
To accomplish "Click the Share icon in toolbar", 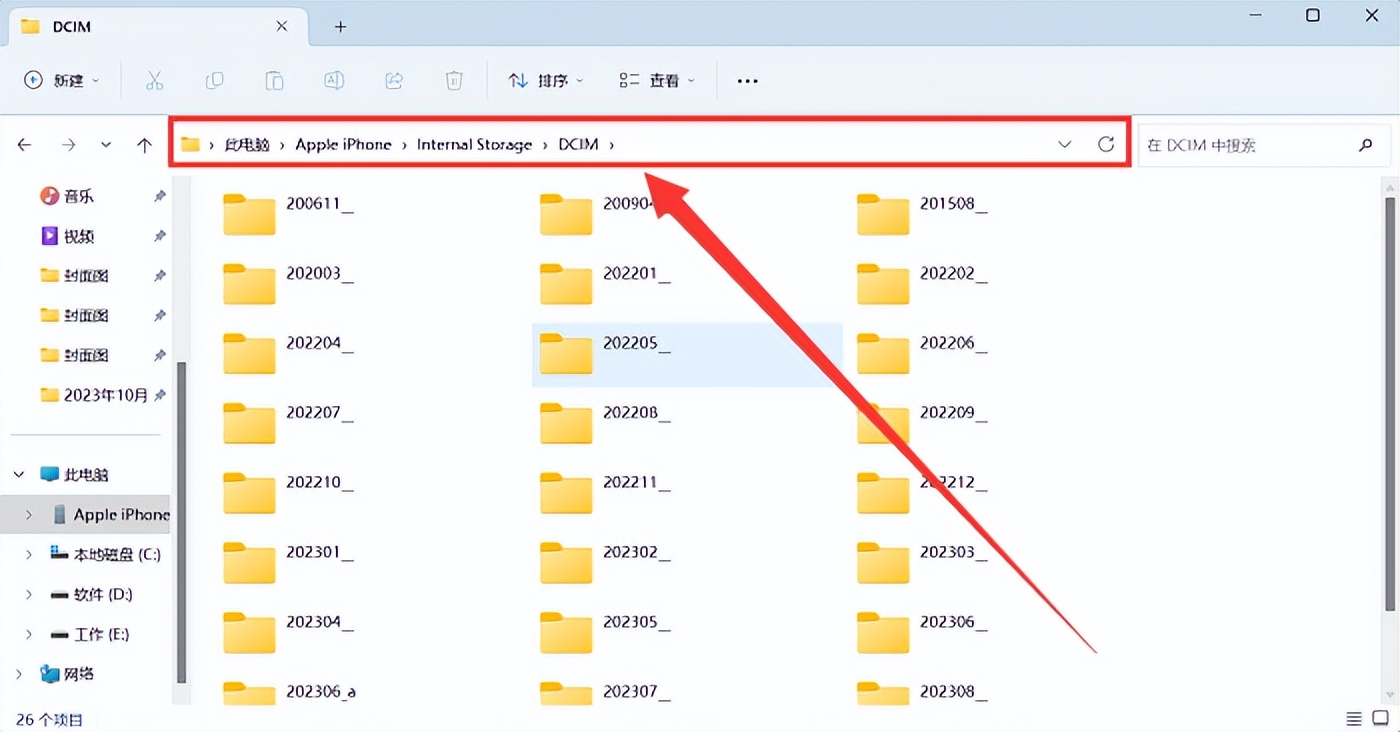I will tap(394, 81).
